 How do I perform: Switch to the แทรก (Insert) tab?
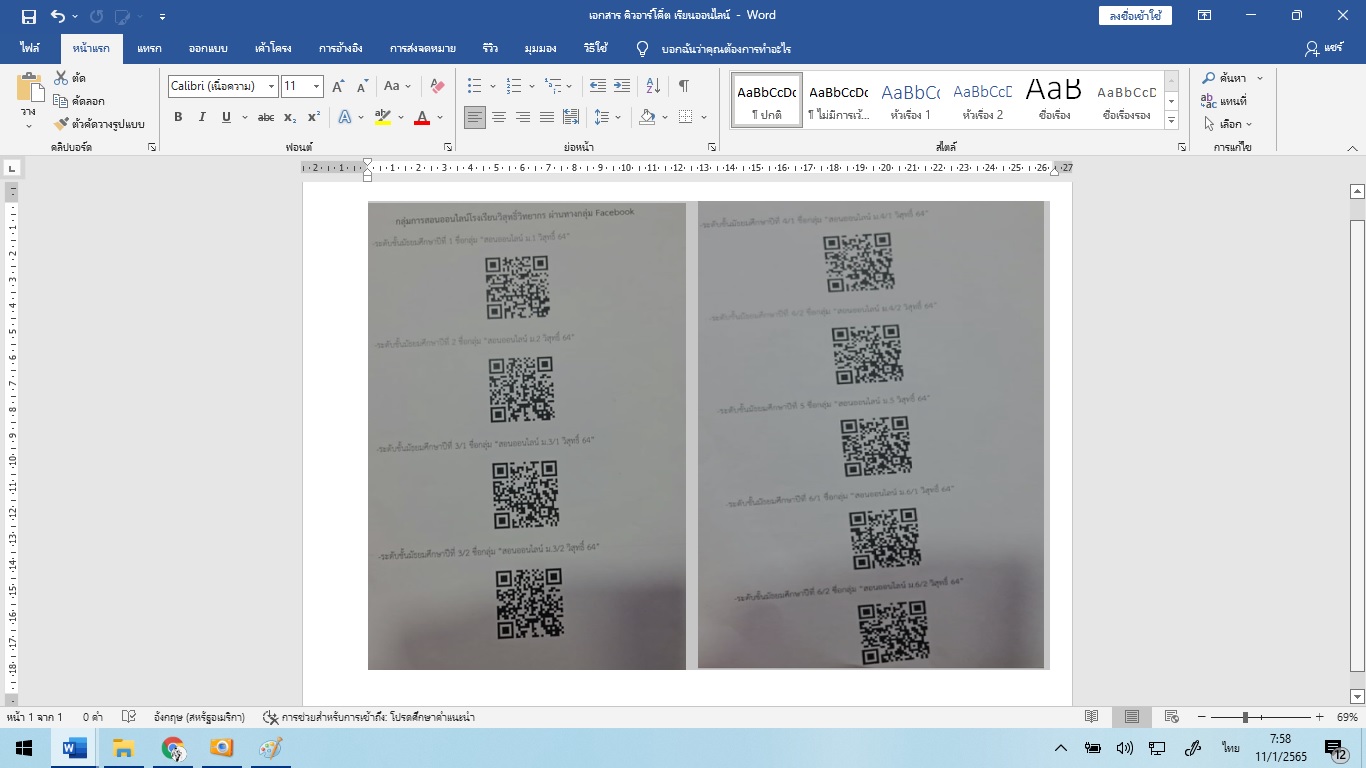149,48
